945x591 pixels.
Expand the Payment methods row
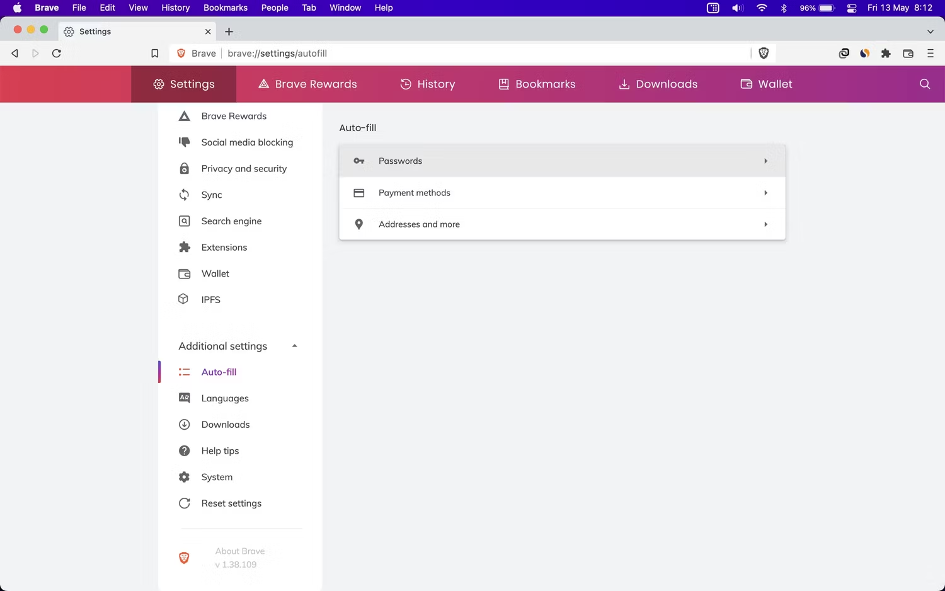[562, 193]
